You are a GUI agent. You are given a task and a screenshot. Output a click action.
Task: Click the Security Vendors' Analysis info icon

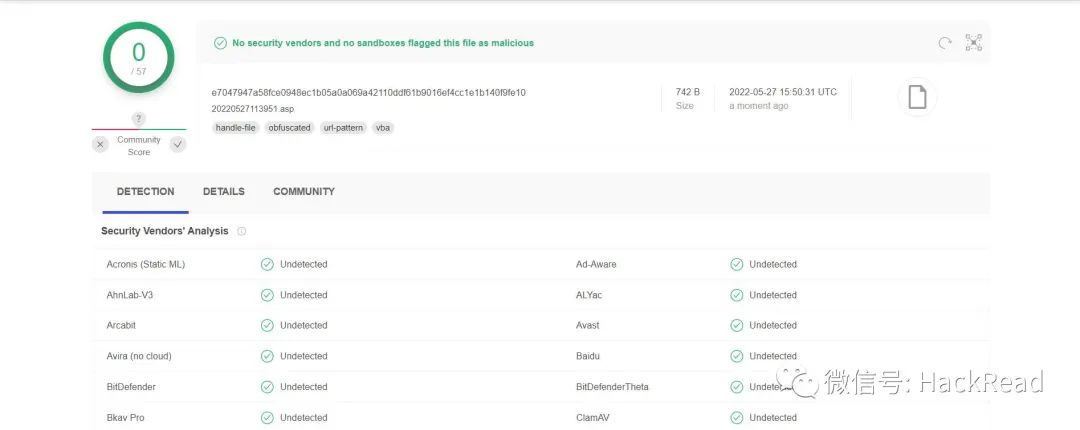pyautogui.click(x=241, y=232)
